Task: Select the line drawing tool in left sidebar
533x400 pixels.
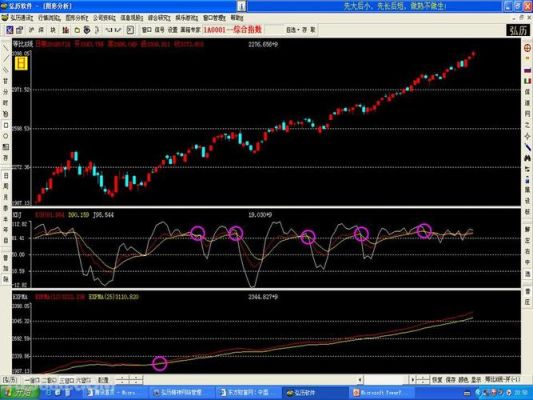Action: (x=6, y=48)
